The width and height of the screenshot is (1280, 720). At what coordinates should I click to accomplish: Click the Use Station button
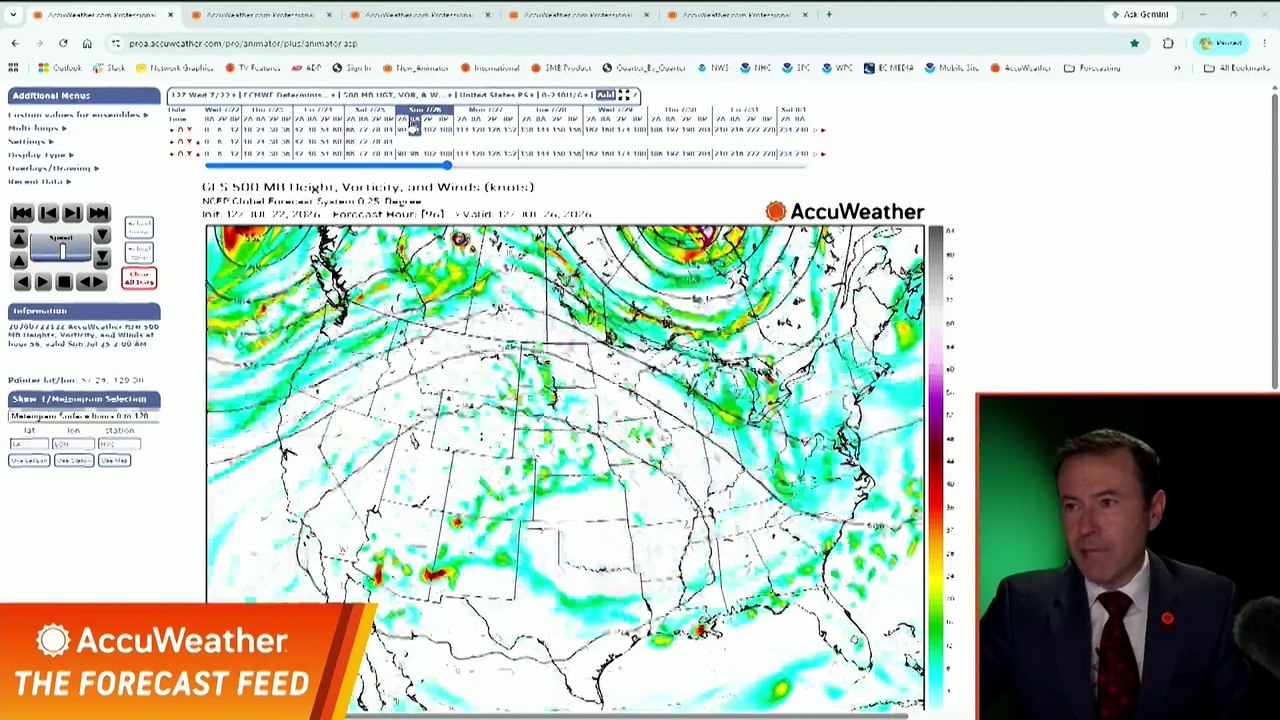point(73,460)
